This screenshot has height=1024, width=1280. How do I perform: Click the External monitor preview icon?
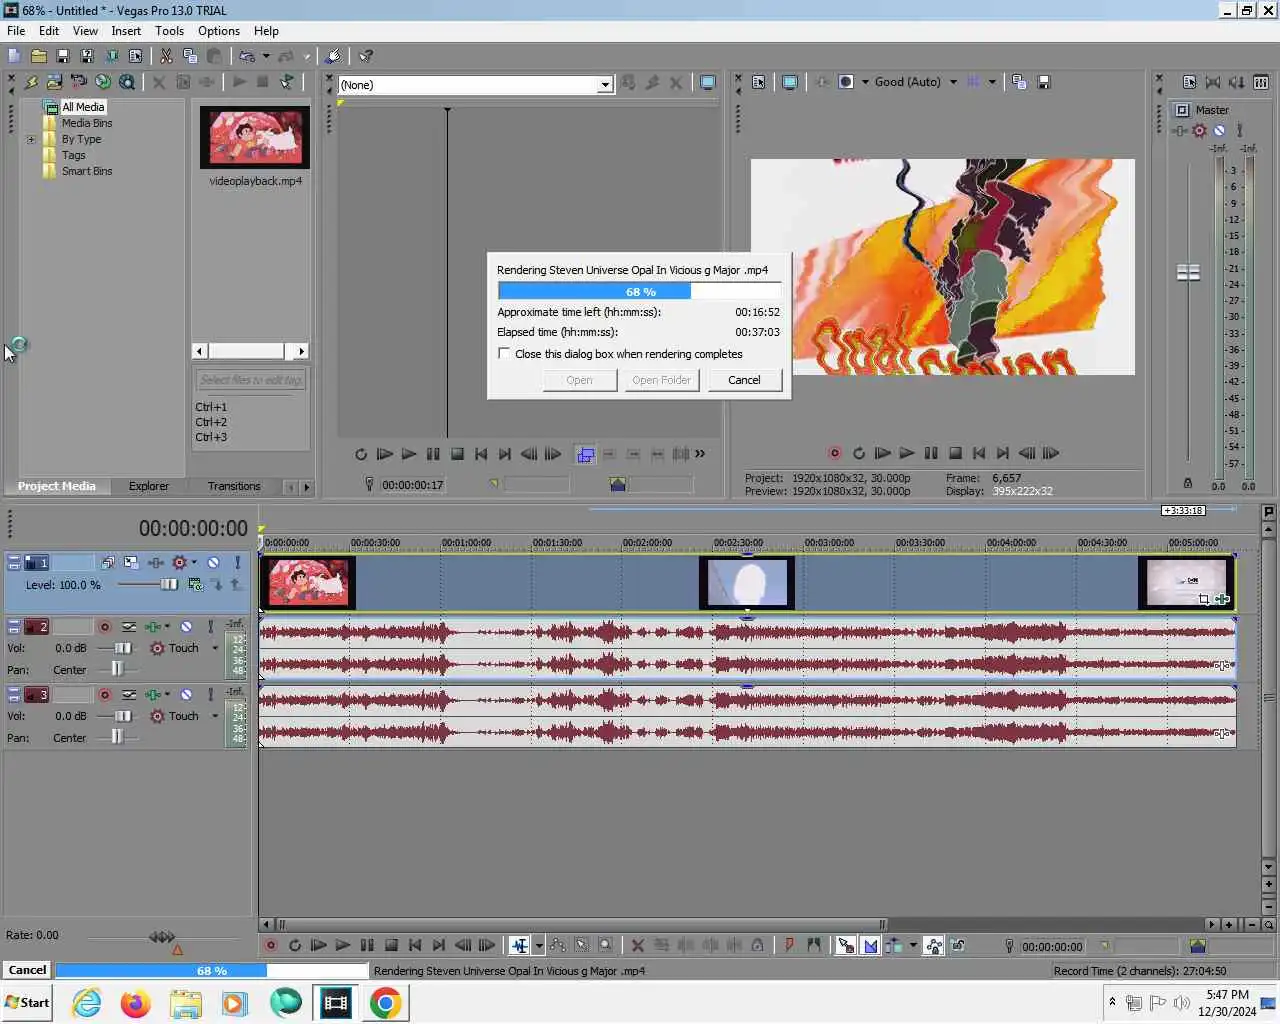coord(789,82)
